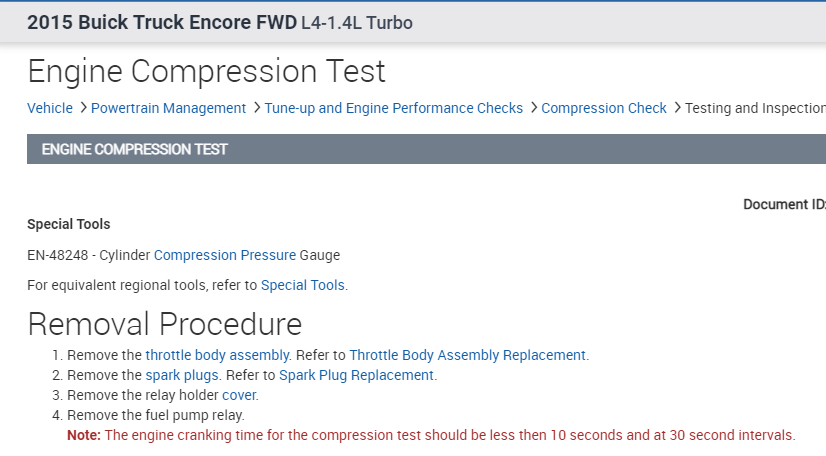Click the chevron before Compression Check breadcrumb
The image size is (826, 456).
tap(533, 108)
